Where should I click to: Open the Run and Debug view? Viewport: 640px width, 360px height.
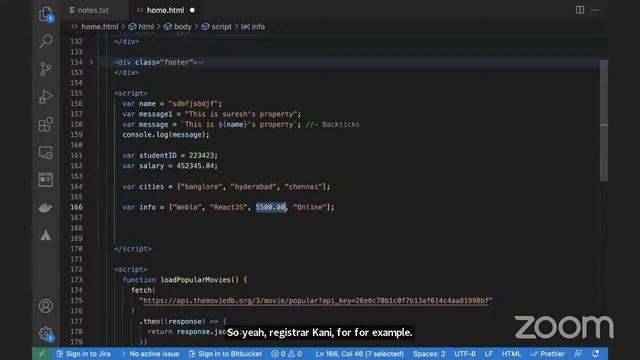tap(46, 97)
